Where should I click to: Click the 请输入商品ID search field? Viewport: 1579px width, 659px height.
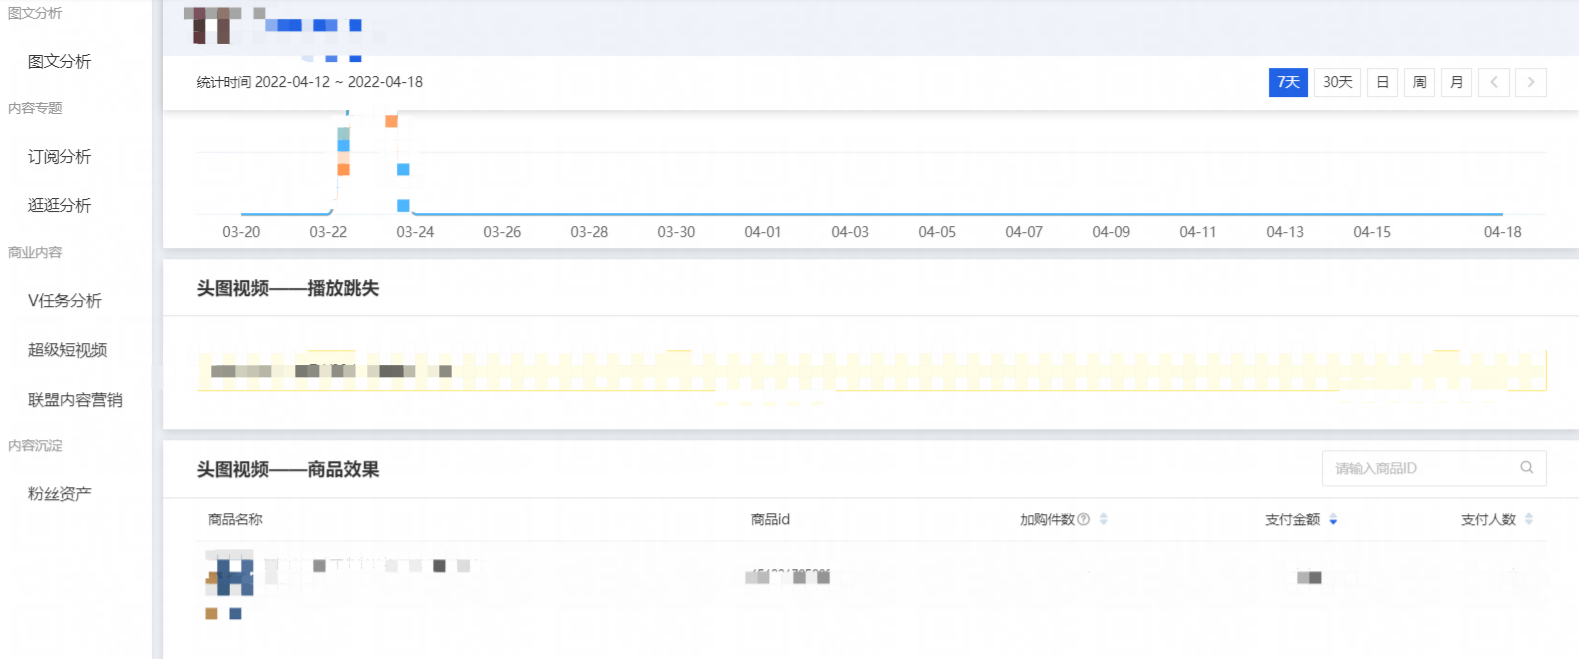pyautogui.click(x=1434, y=468)
